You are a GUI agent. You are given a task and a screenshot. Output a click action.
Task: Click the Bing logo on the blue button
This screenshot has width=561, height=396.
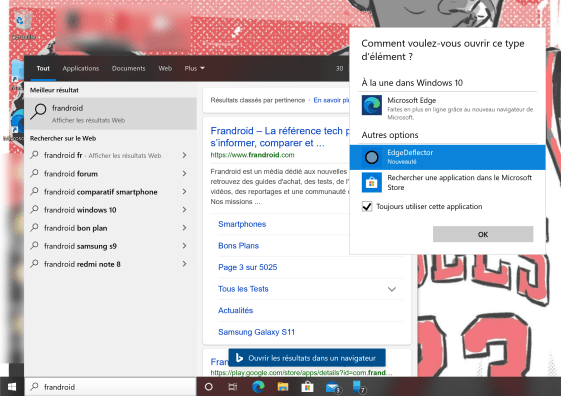click(239, 358)
